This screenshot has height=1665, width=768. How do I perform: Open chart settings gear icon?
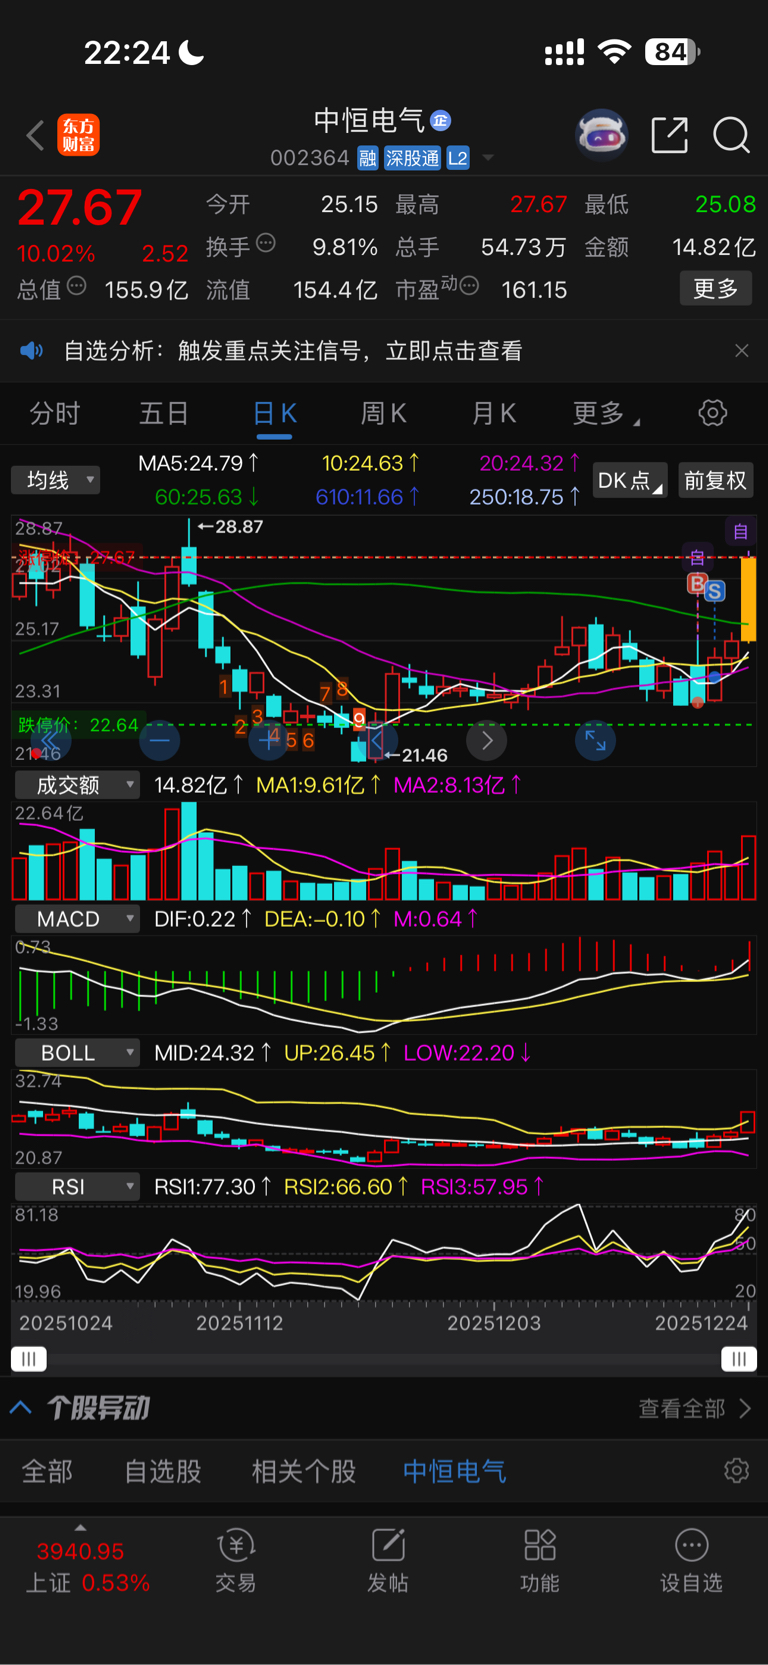coord(712,413)
